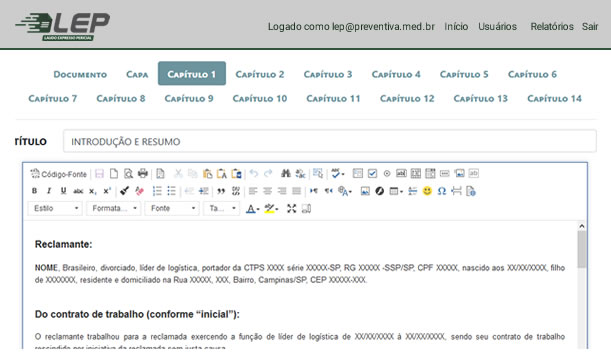The height and width of the screenshot is (364, 611).
Task: Open the Capítulo 10 tab
Action: tap(260, 99)
